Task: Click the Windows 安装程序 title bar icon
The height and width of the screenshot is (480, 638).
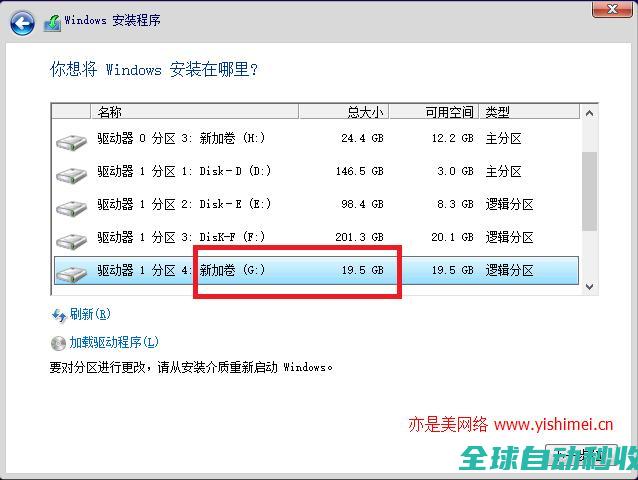Action: coord(52,21)
